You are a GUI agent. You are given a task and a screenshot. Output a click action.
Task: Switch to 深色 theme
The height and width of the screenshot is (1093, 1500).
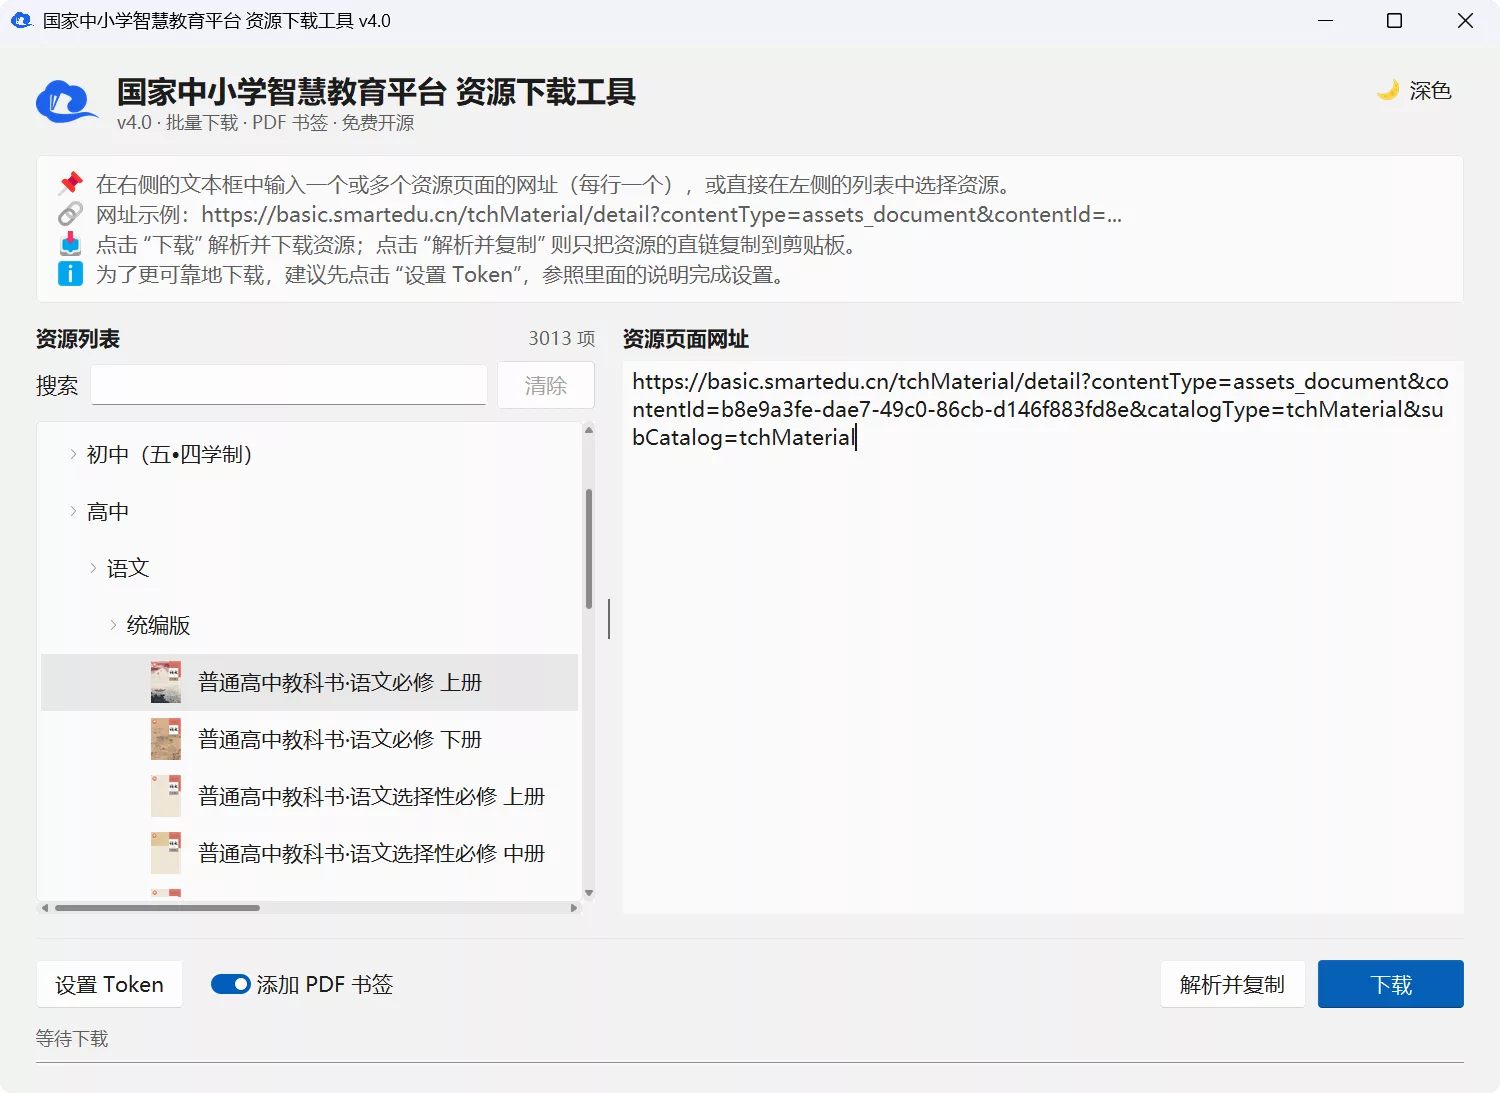tap(1414, 91)
